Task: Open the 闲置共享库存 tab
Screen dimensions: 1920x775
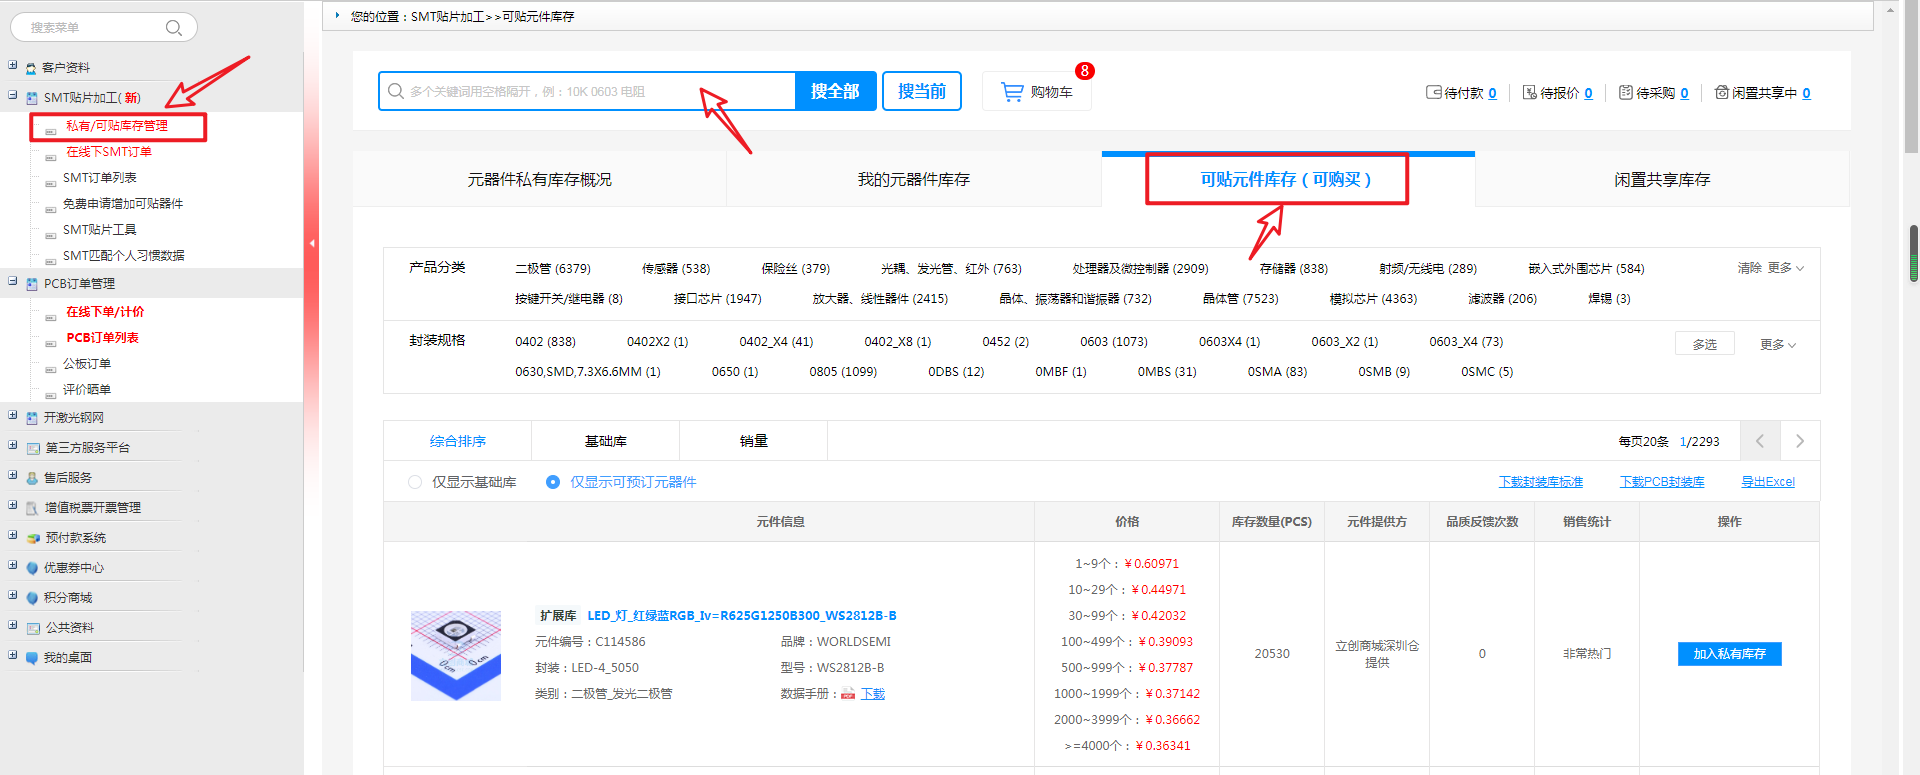Action: 1662,180
